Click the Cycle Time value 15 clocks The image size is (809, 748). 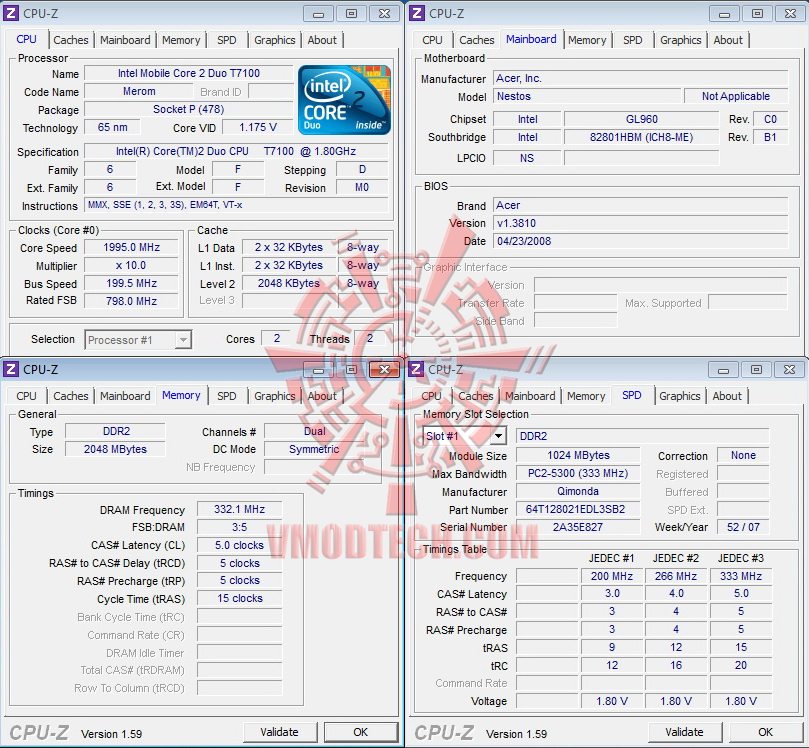pyautogui.click(x=239, y=598)
